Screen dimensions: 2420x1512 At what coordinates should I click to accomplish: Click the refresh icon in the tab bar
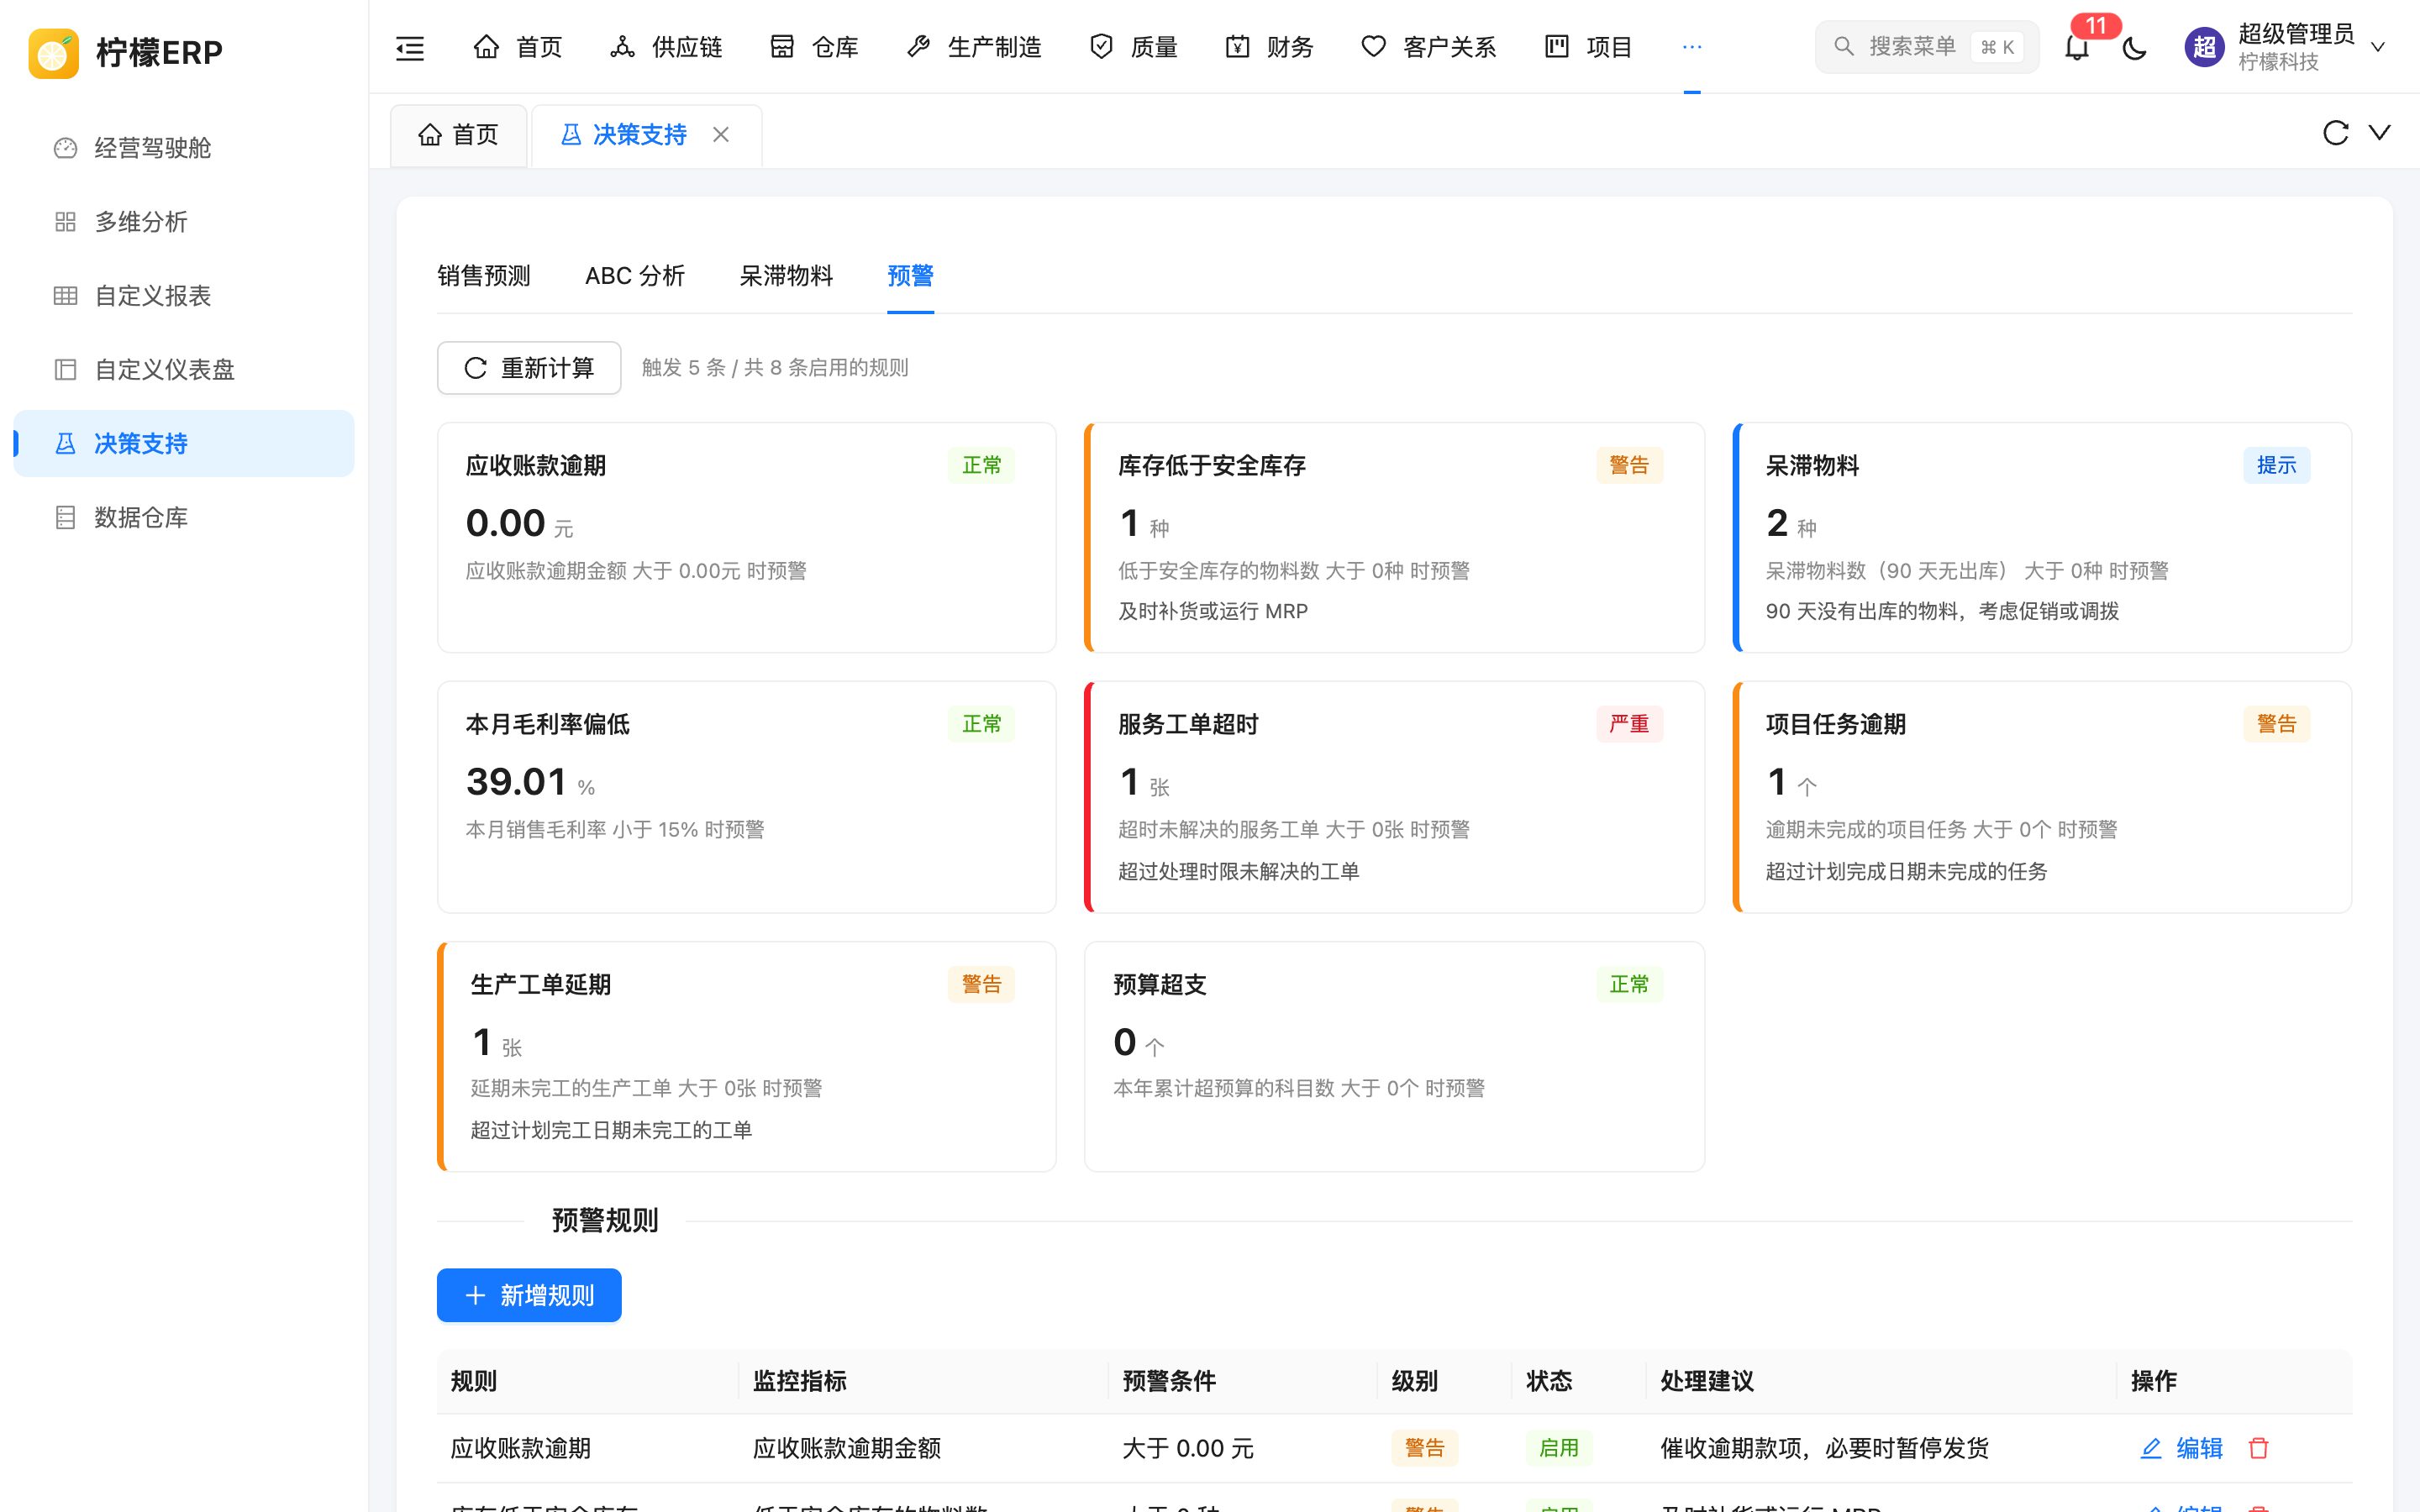coord(2335,133)
